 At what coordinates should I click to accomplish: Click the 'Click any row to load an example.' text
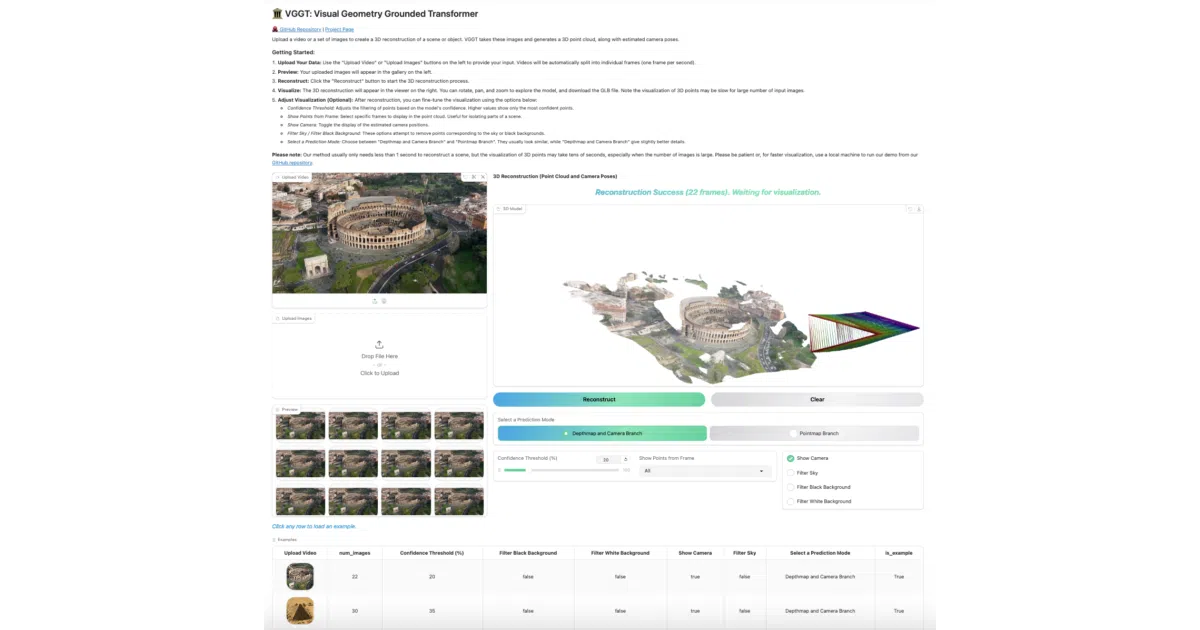[314, 526]
